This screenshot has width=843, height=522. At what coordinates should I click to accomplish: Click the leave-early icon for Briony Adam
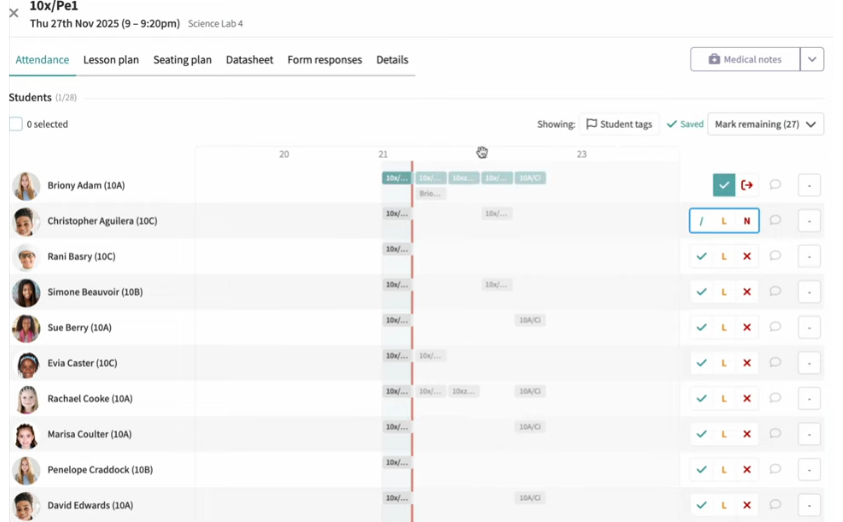click(747, 185)
